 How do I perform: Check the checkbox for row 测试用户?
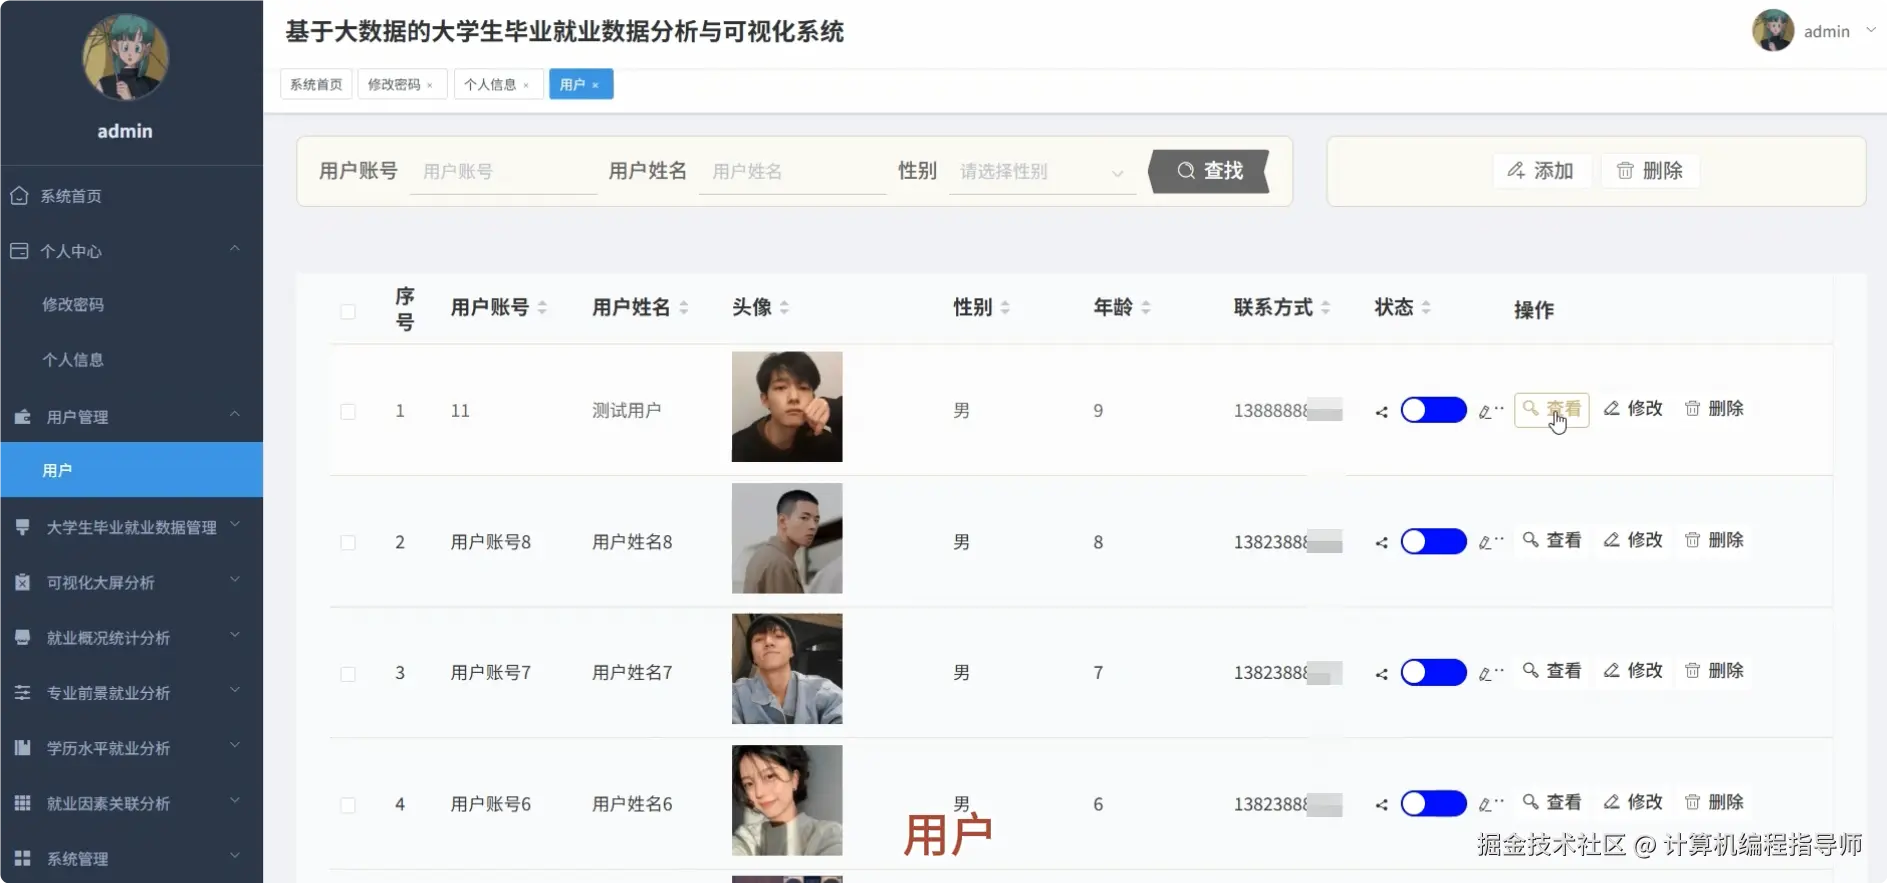(348, 412)
